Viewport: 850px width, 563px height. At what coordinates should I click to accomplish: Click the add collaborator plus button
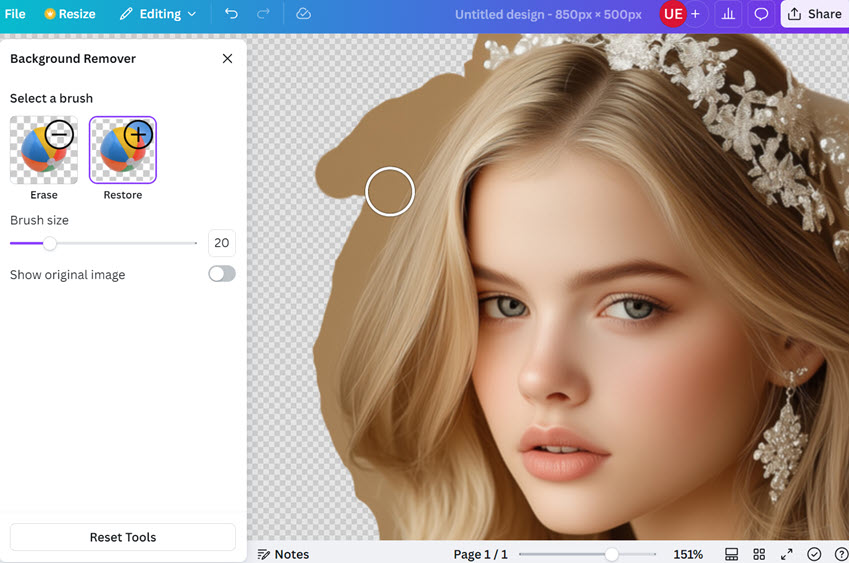pos(695,14)
